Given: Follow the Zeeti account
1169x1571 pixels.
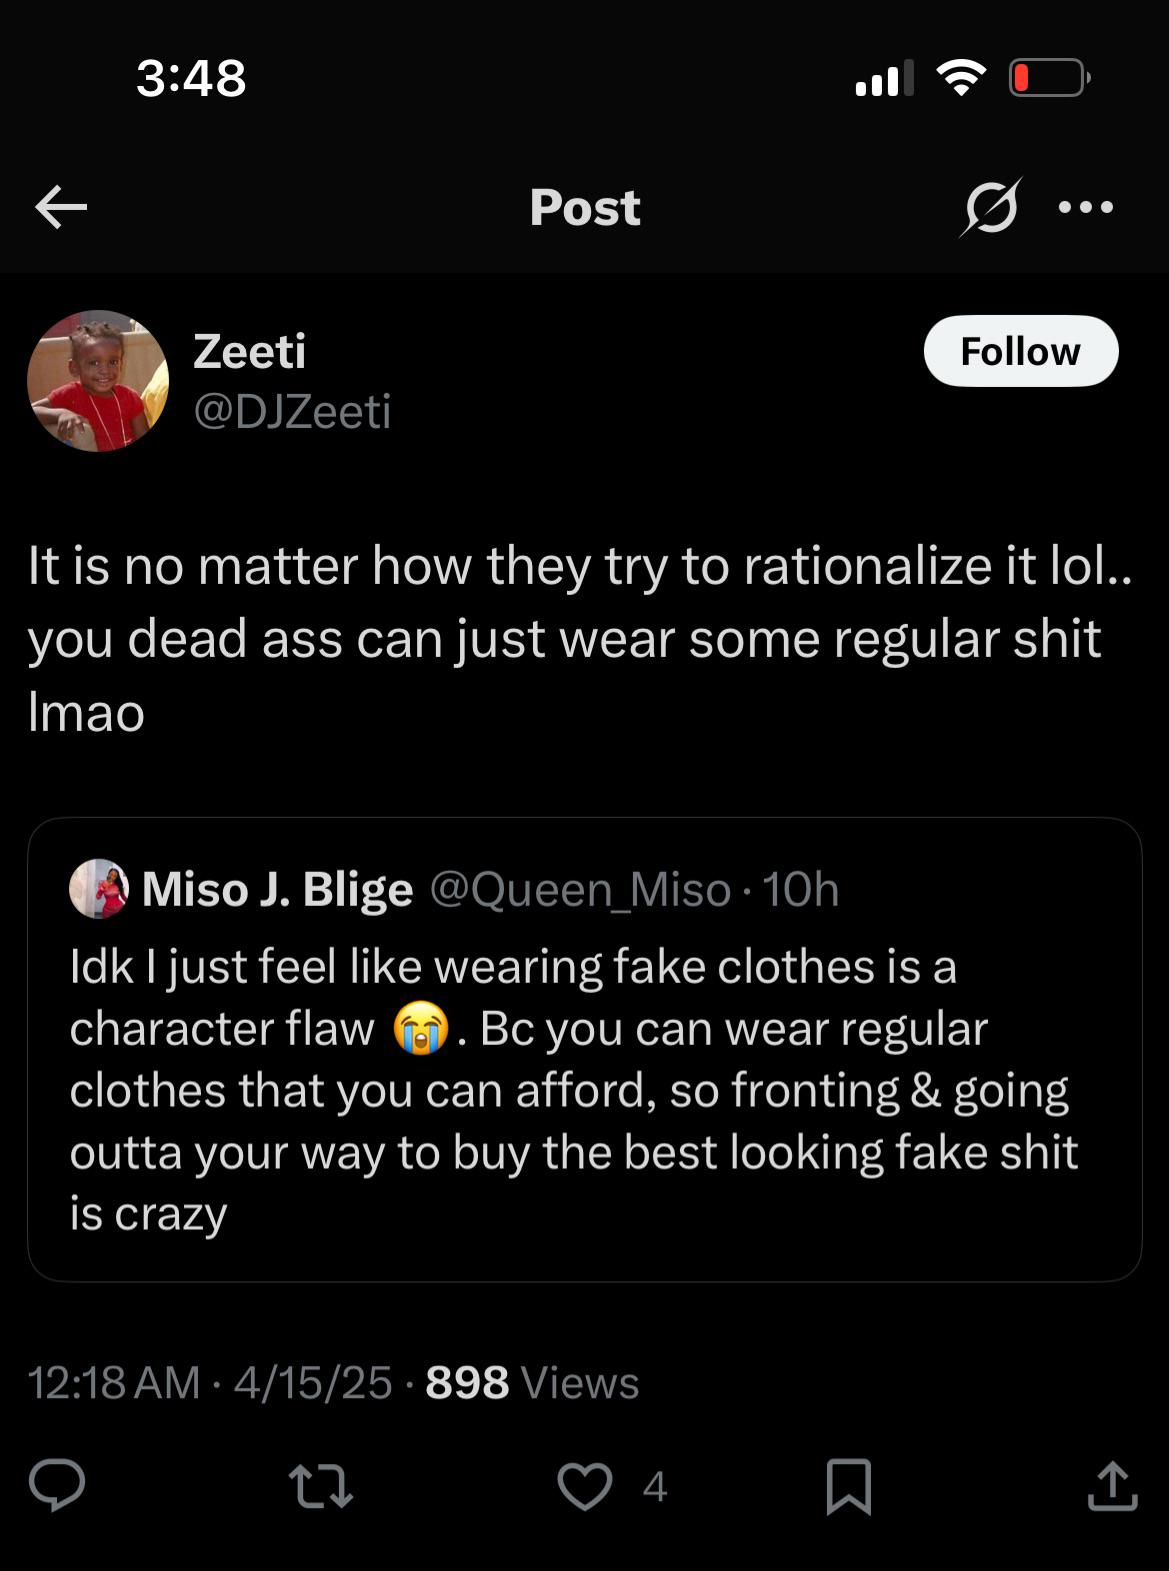Looking at the screenshot, I should coord(1020,351).
